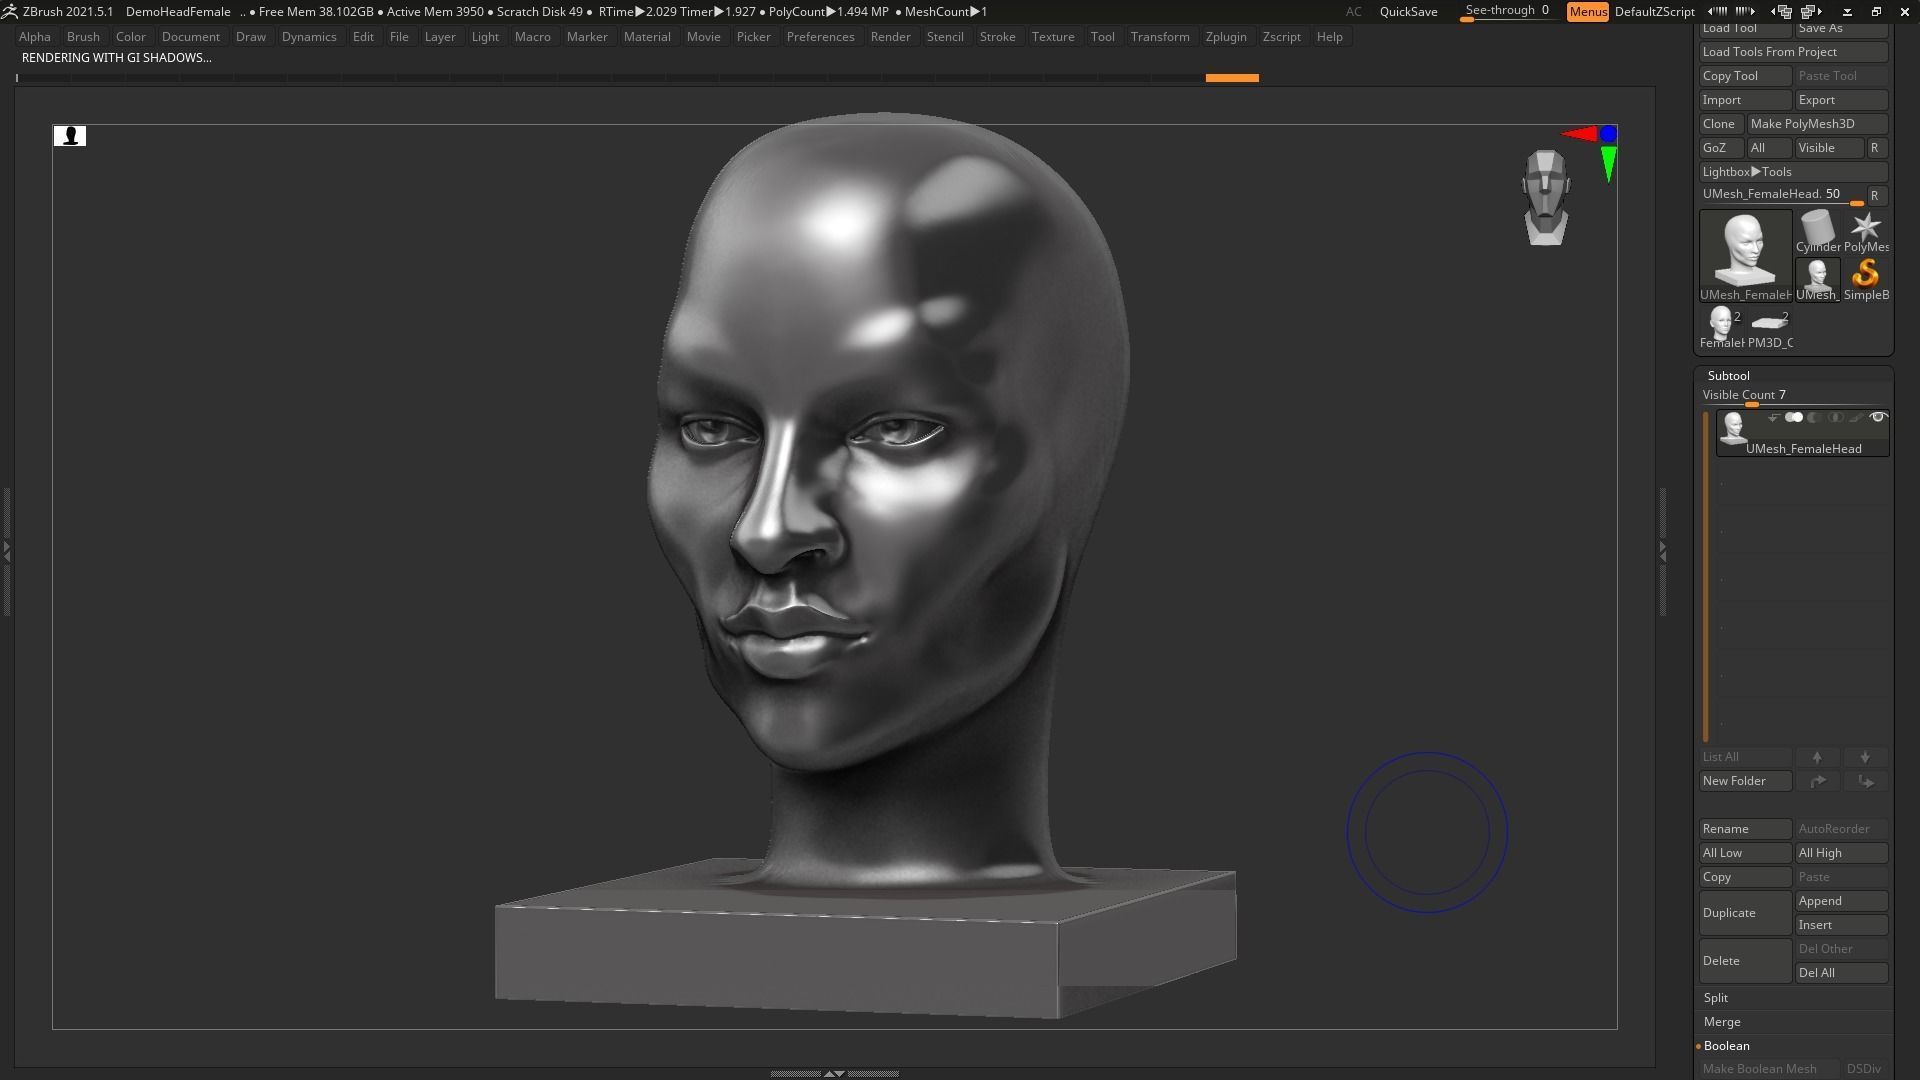The height and width of the screenshot is (1080, 1920).
Task: Toggle polypaint brush icon on subtool
Action: tap(1856, 418)
